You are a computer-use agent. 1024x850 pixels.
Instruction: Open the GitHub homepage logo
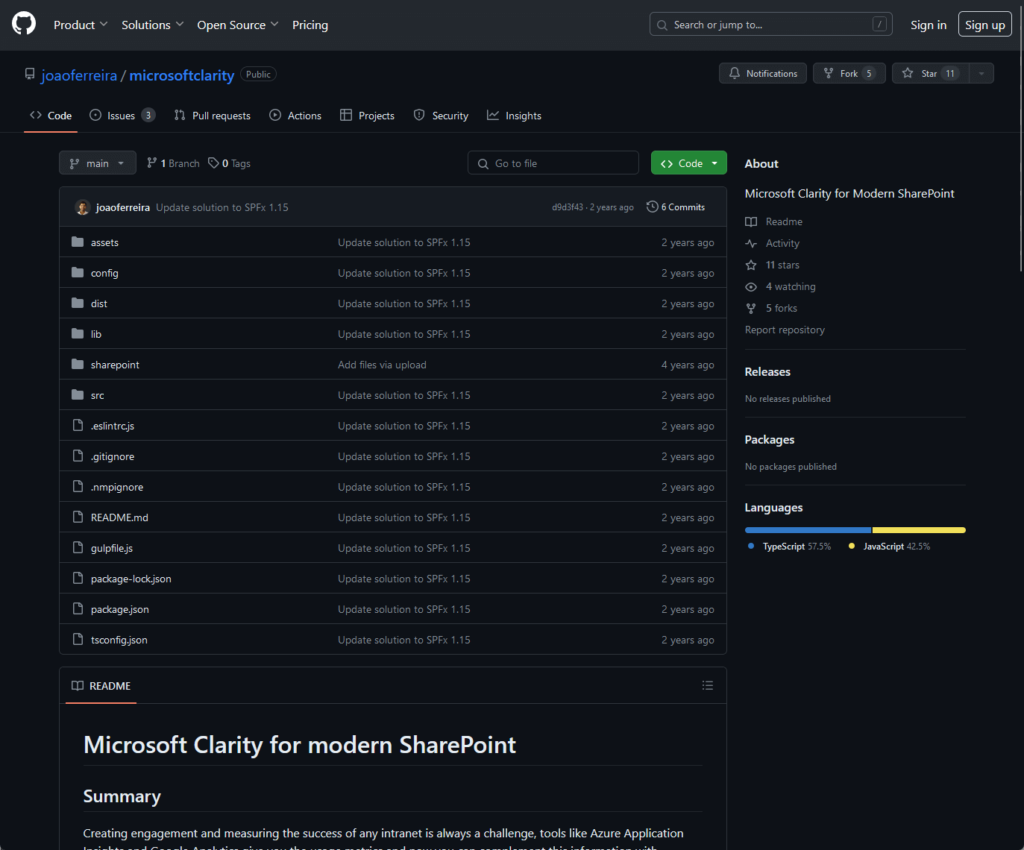(x=24, y=24)
